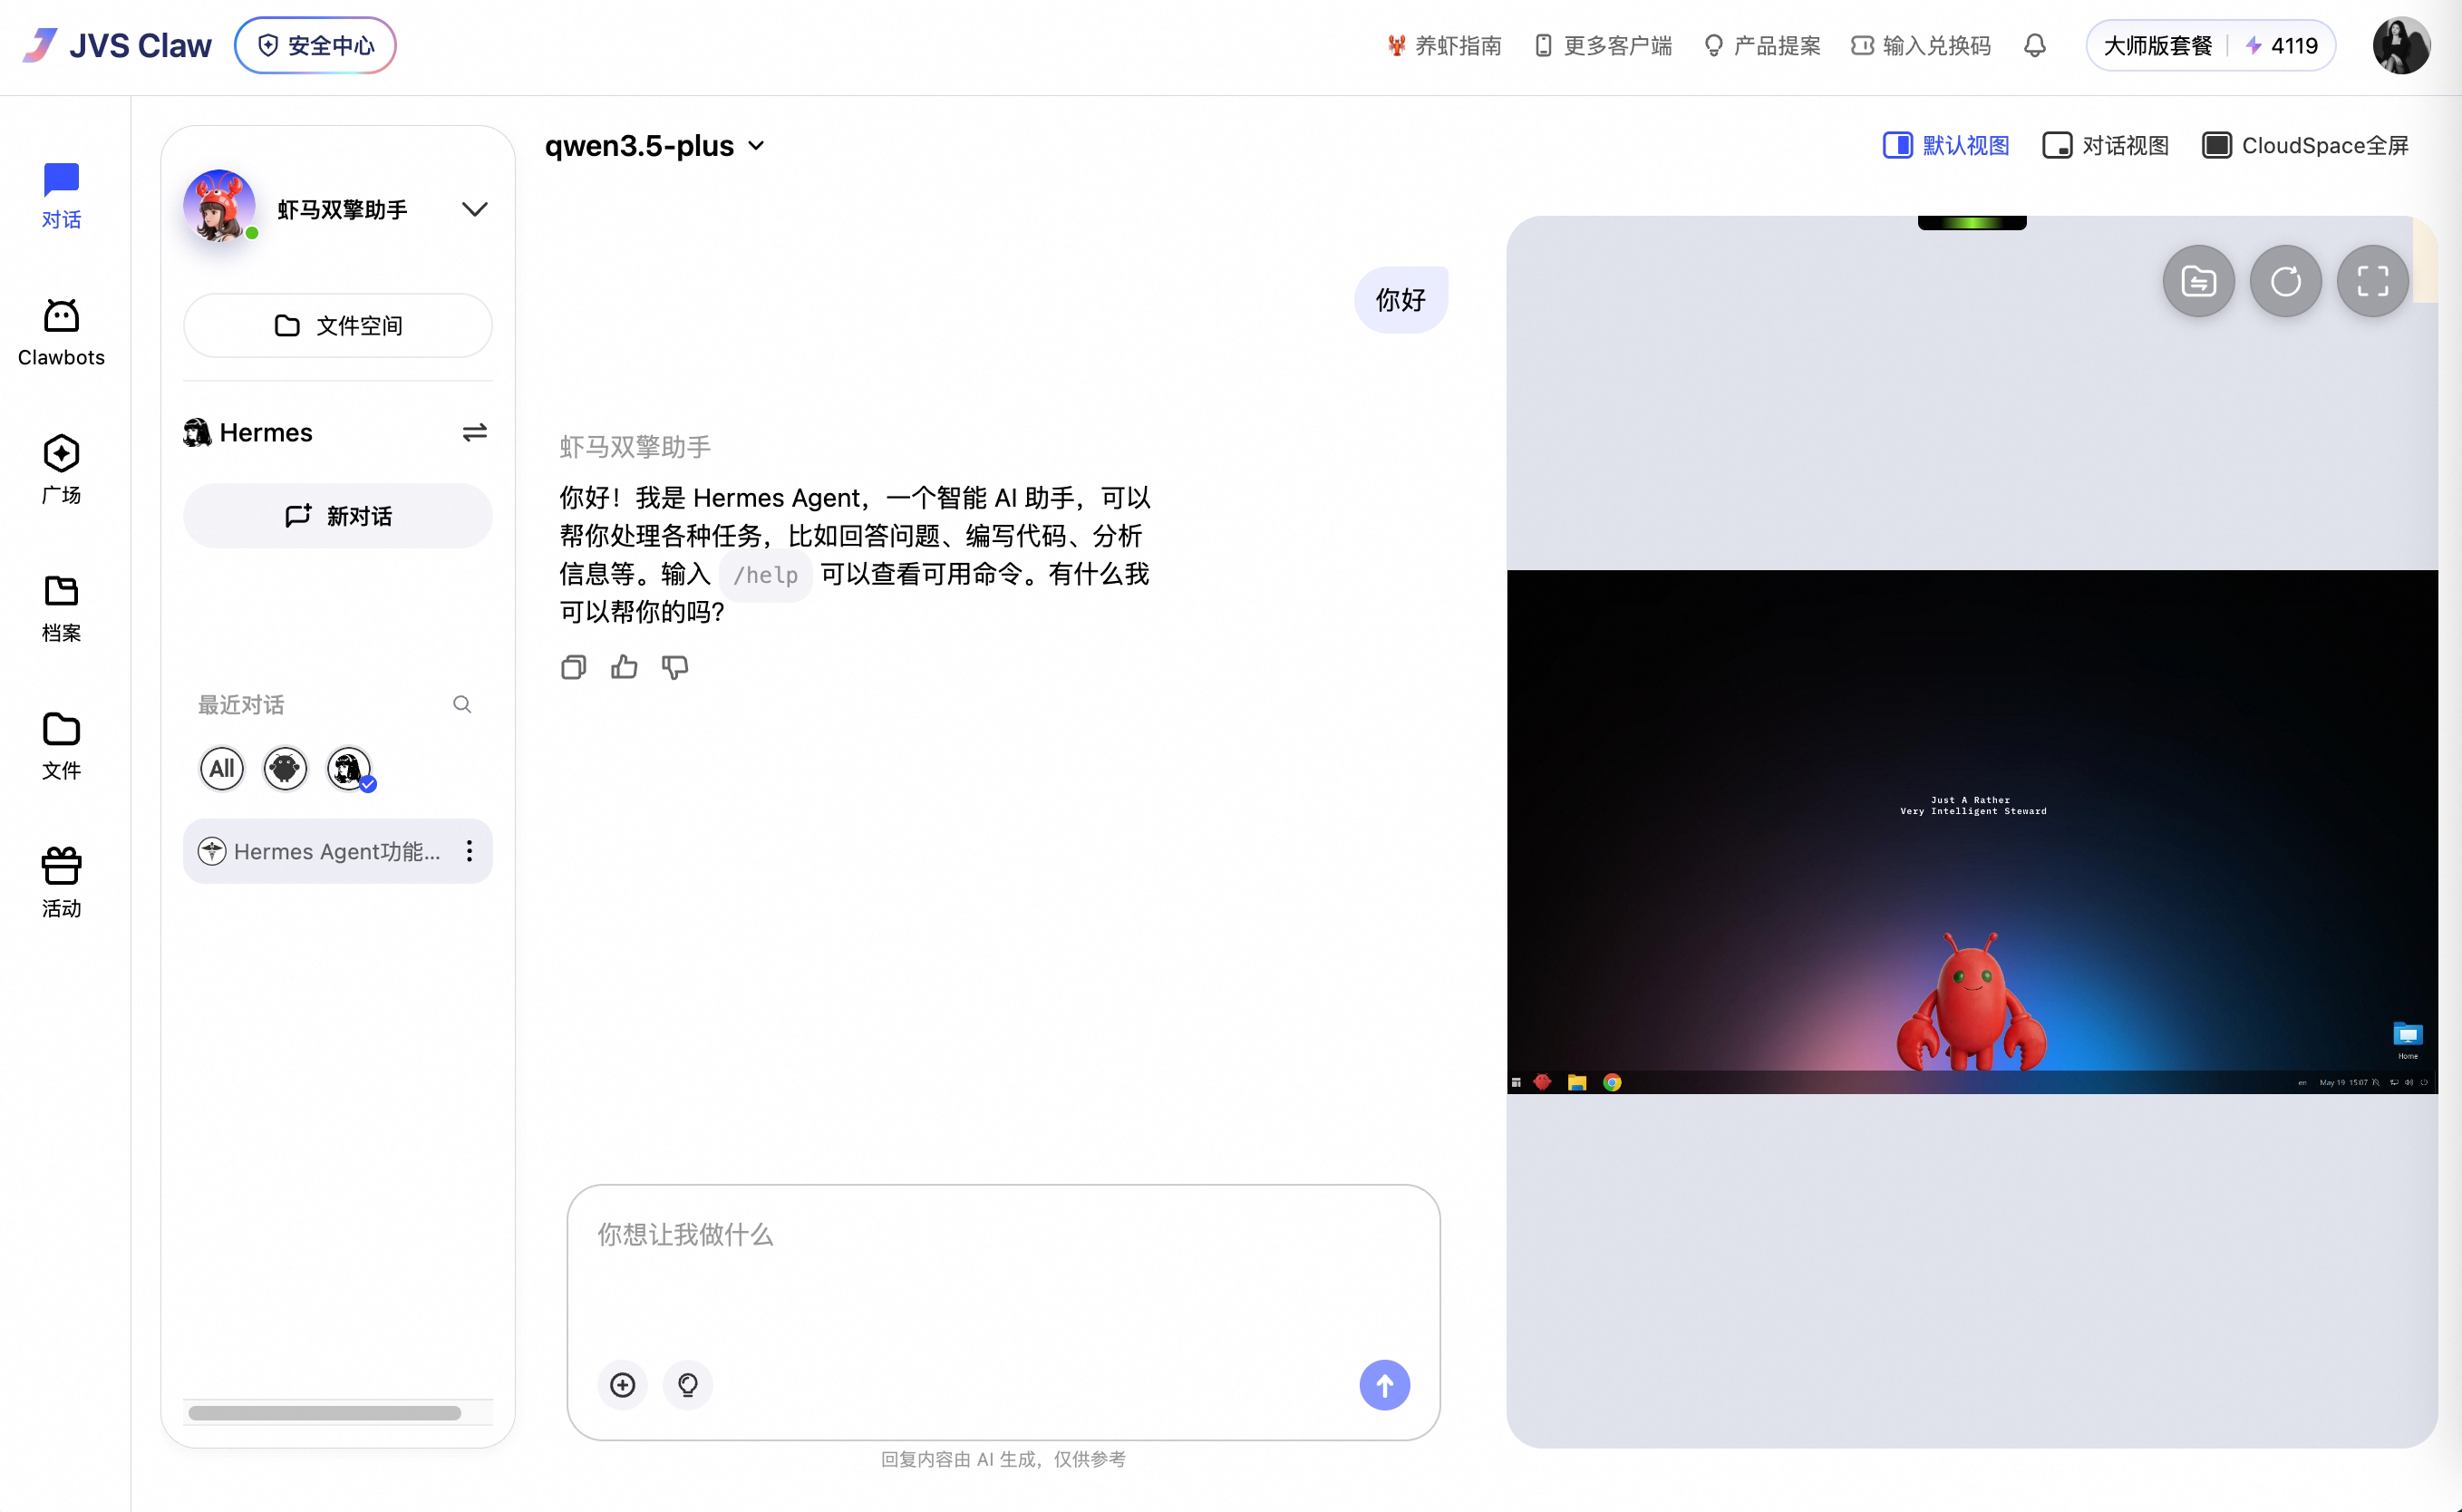Switch to 默认视图 default view
2462x1512 pixels.
click(x=1946, y=146)
